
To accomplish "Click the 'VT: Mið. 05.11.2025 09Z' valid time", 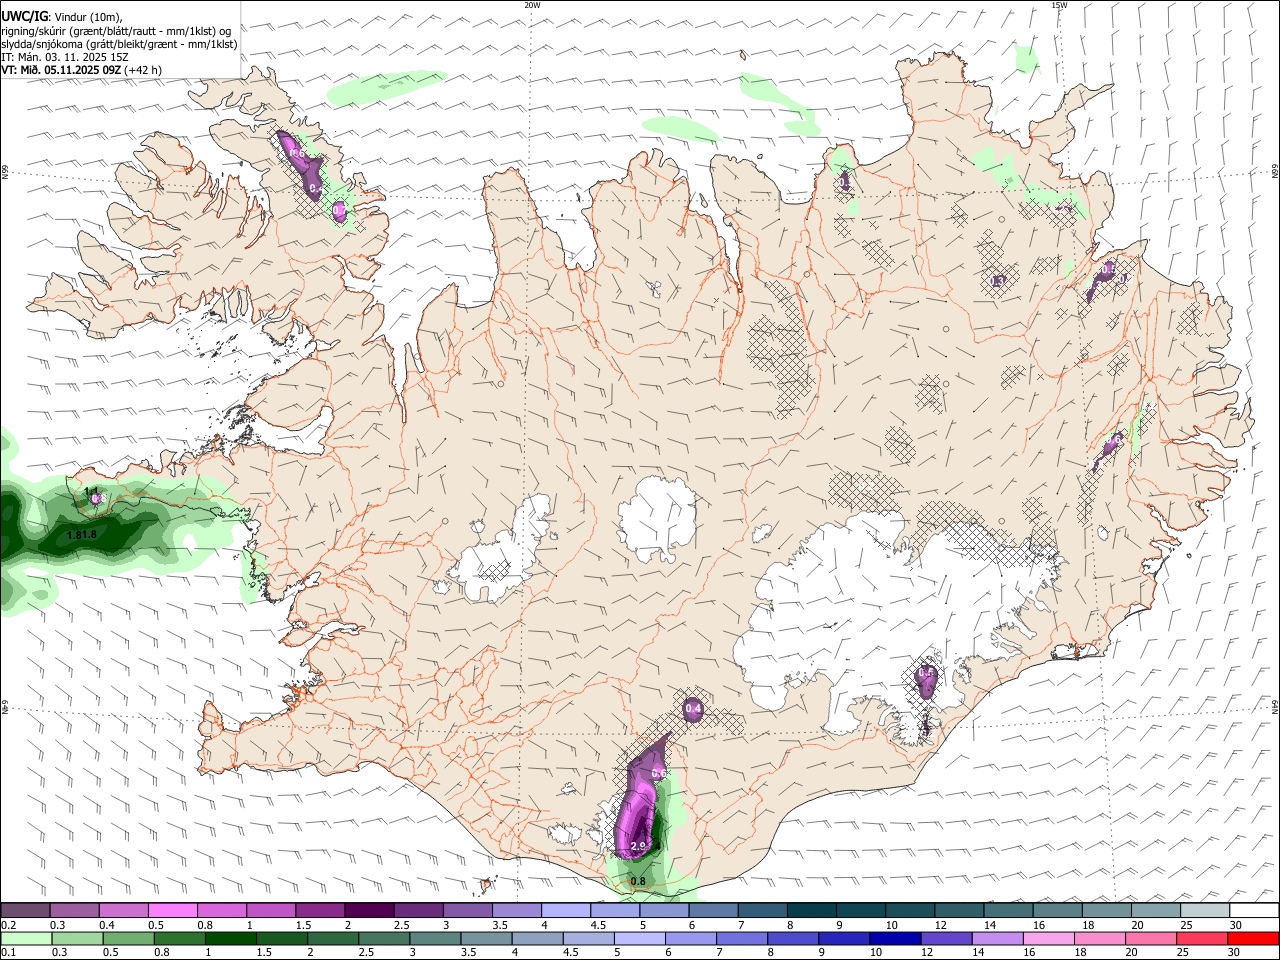I will (61, 70).
